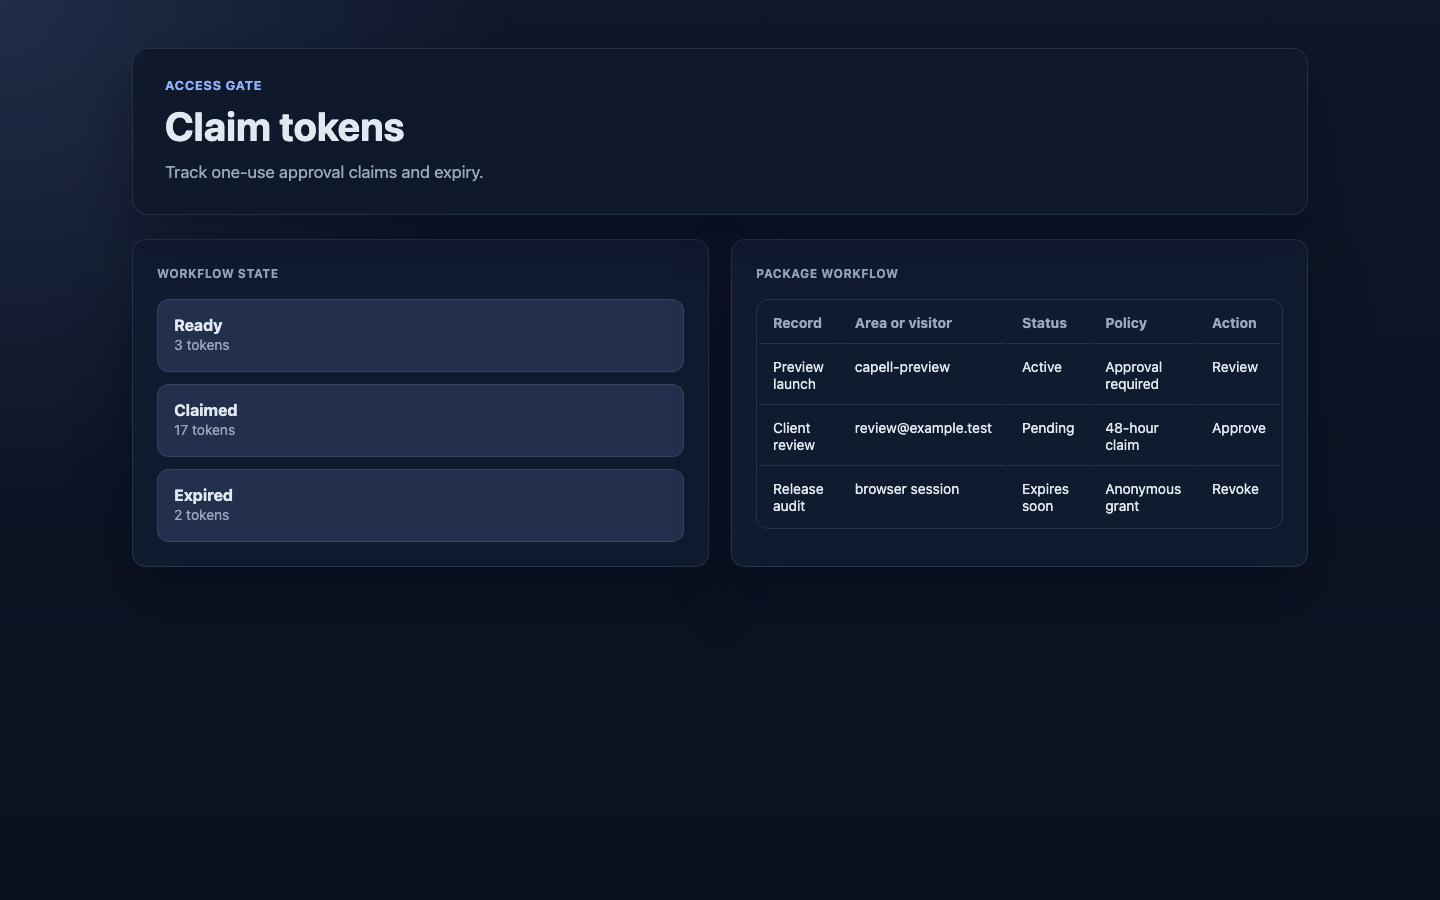Screen dimensions: 1440x900
Task: Select the Preview launch record cell
Action: tap(799, 375)
